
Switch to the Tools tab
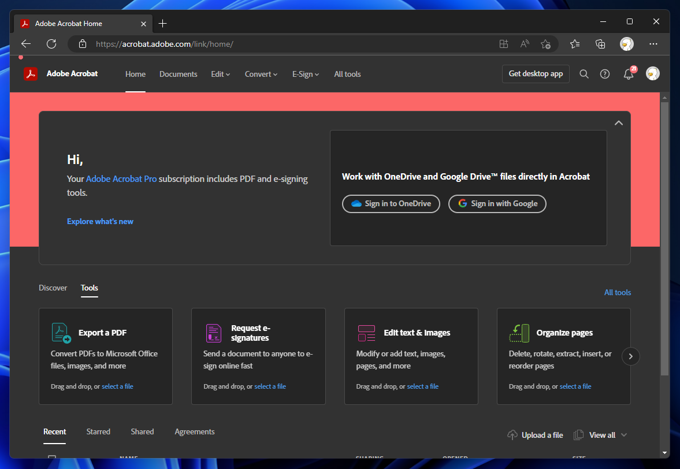pos(89,288)
